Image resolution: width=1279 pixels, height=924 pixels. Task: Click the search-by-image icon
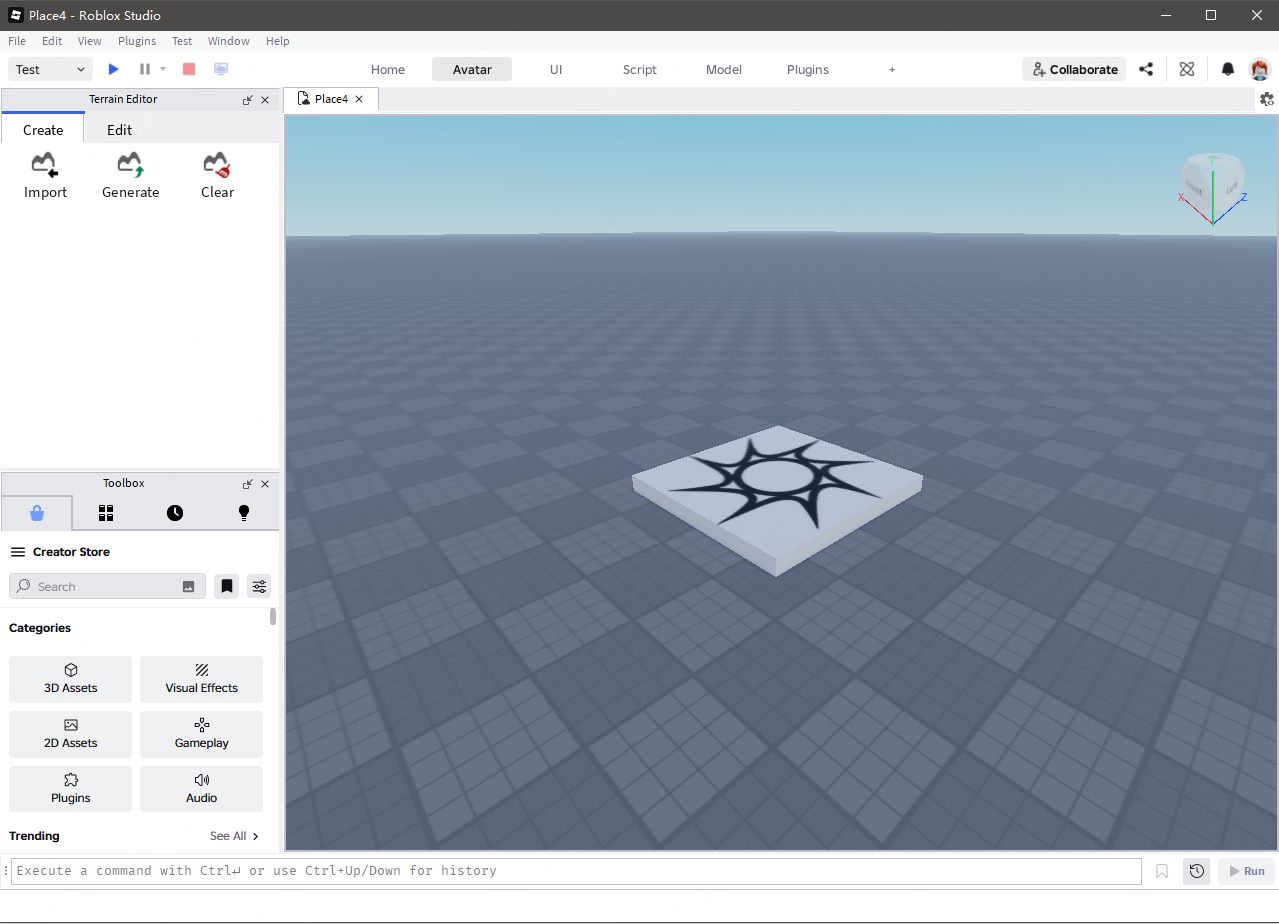189,587
